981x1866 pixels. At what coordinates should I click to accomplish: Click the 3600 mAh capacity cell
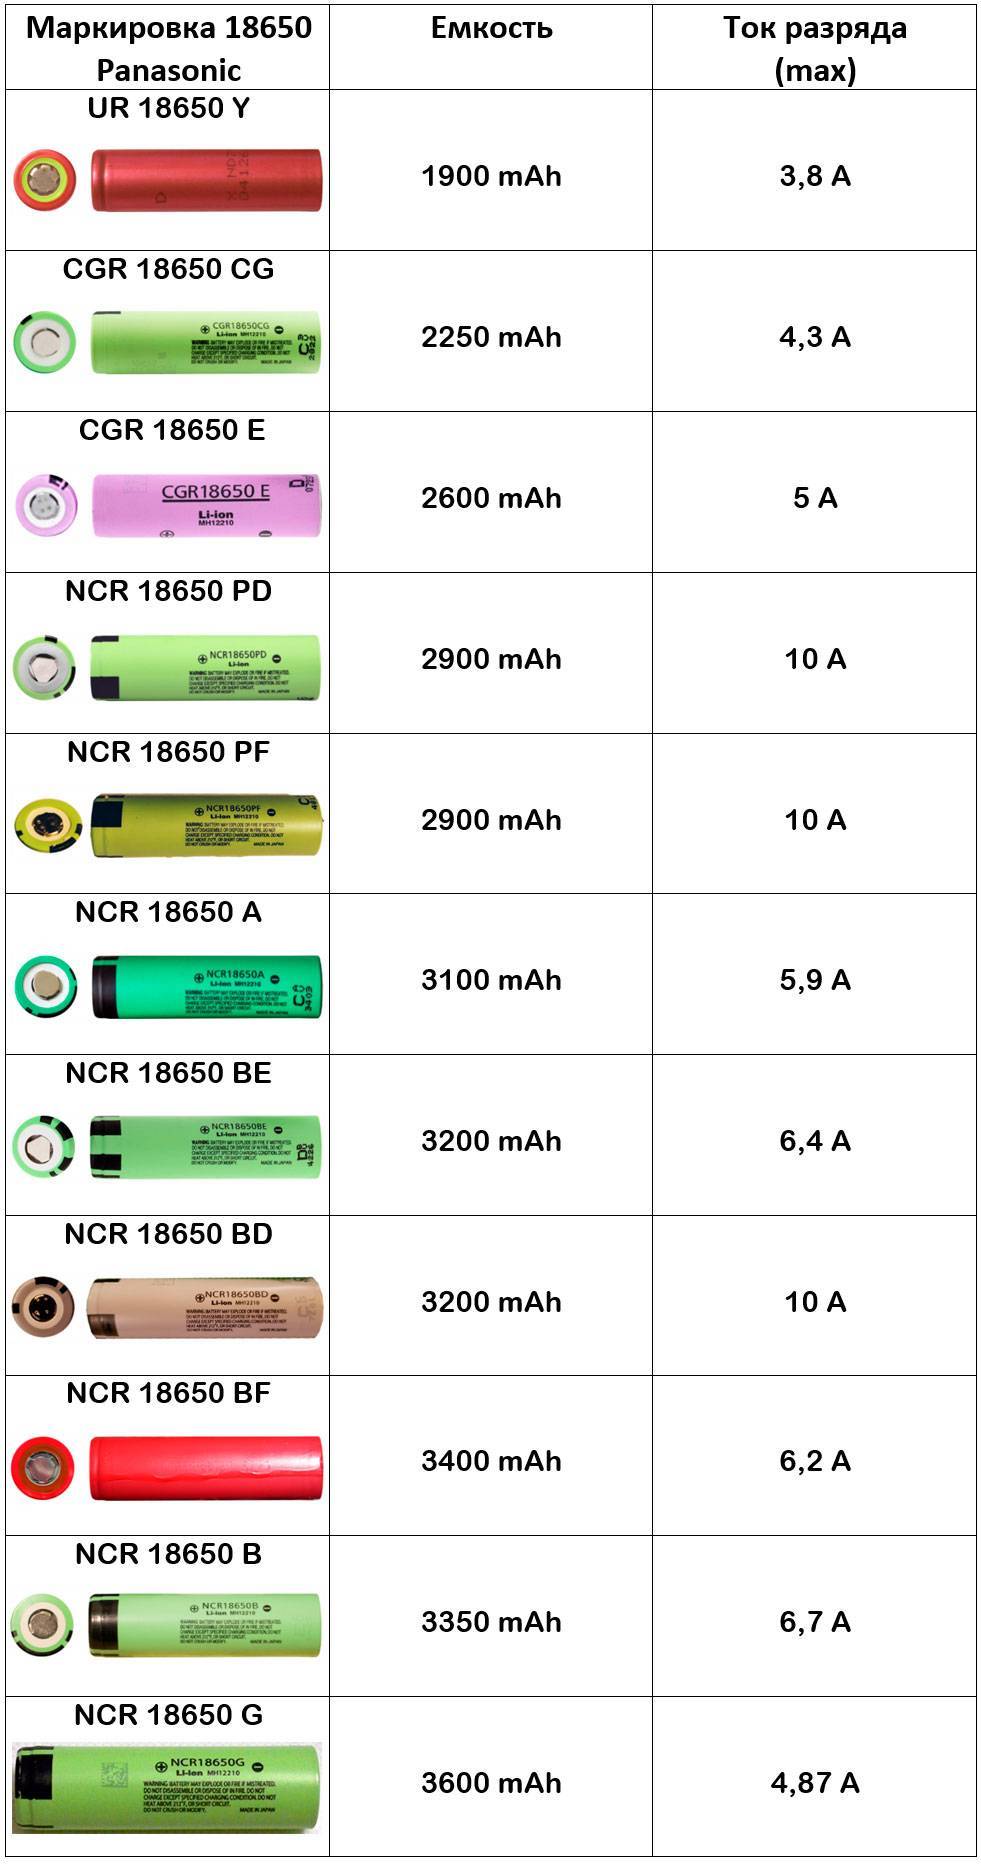[491, 1783]
